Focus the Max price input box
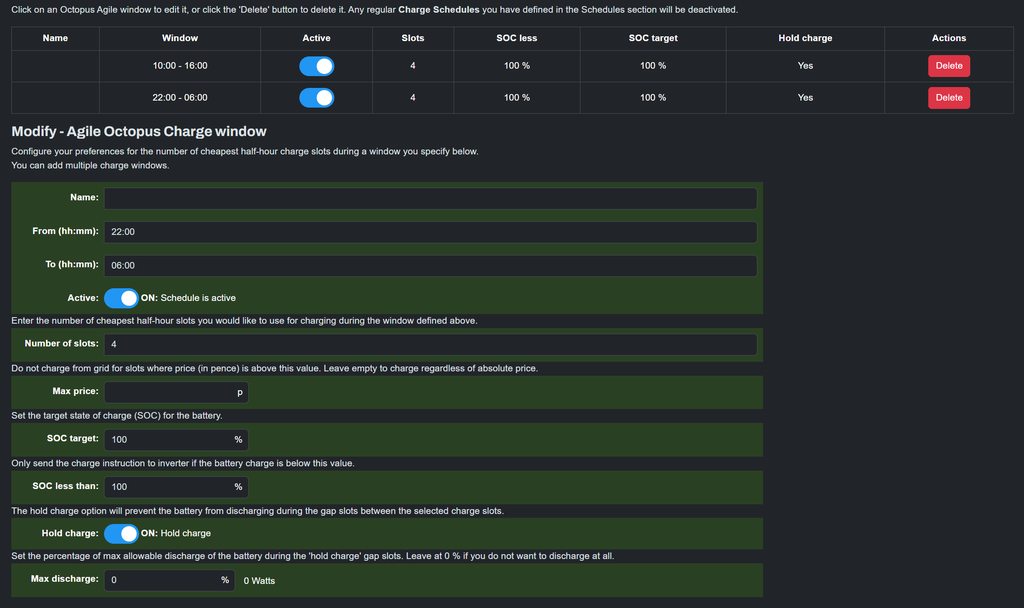The width and height of the screenshot is (1024, 608). [x=168, y=392]
